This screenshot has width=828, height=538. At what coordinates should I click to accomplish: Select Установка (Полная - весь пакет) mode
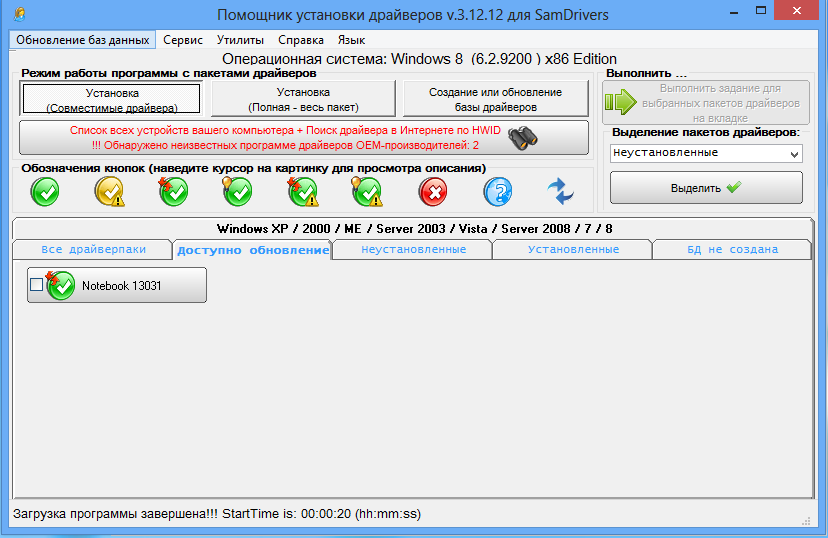click(x=302, y=99)
